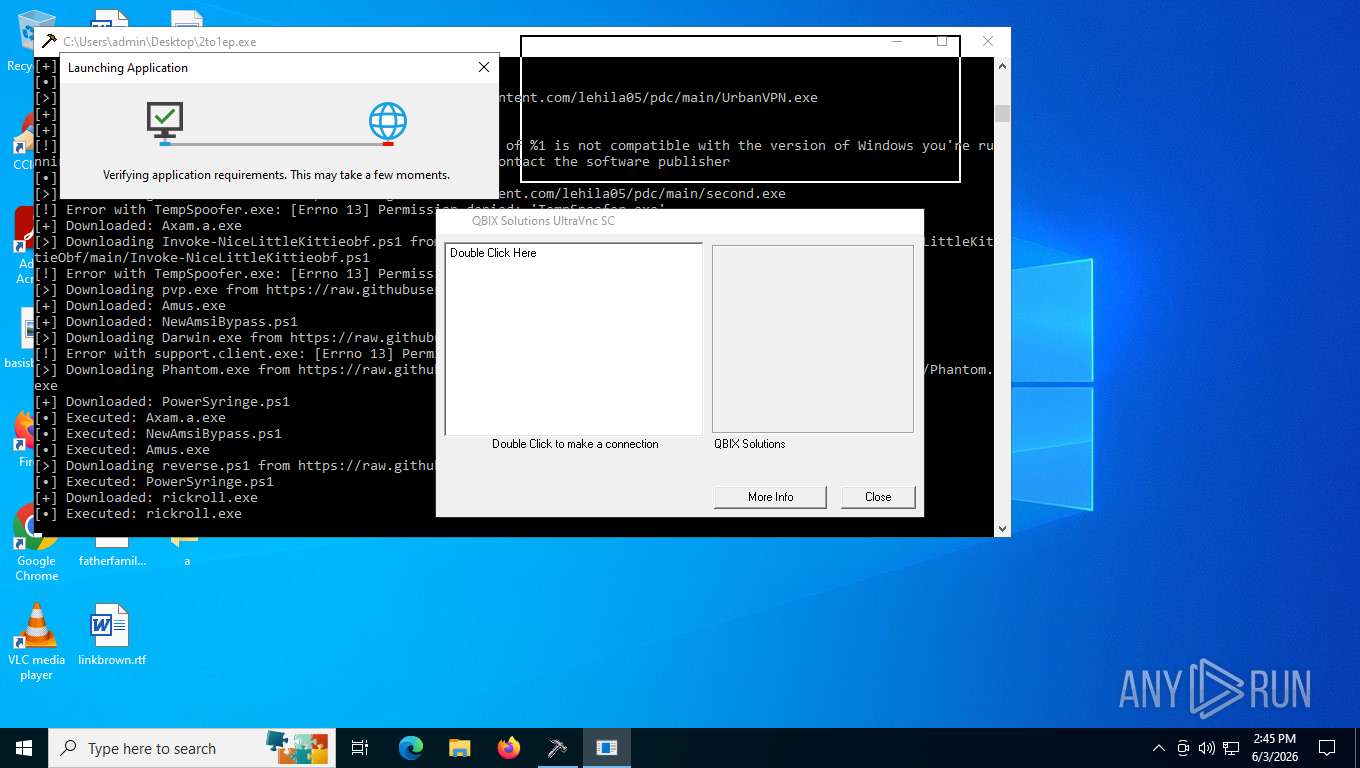Click the Launching Application title text

(128, 68)
